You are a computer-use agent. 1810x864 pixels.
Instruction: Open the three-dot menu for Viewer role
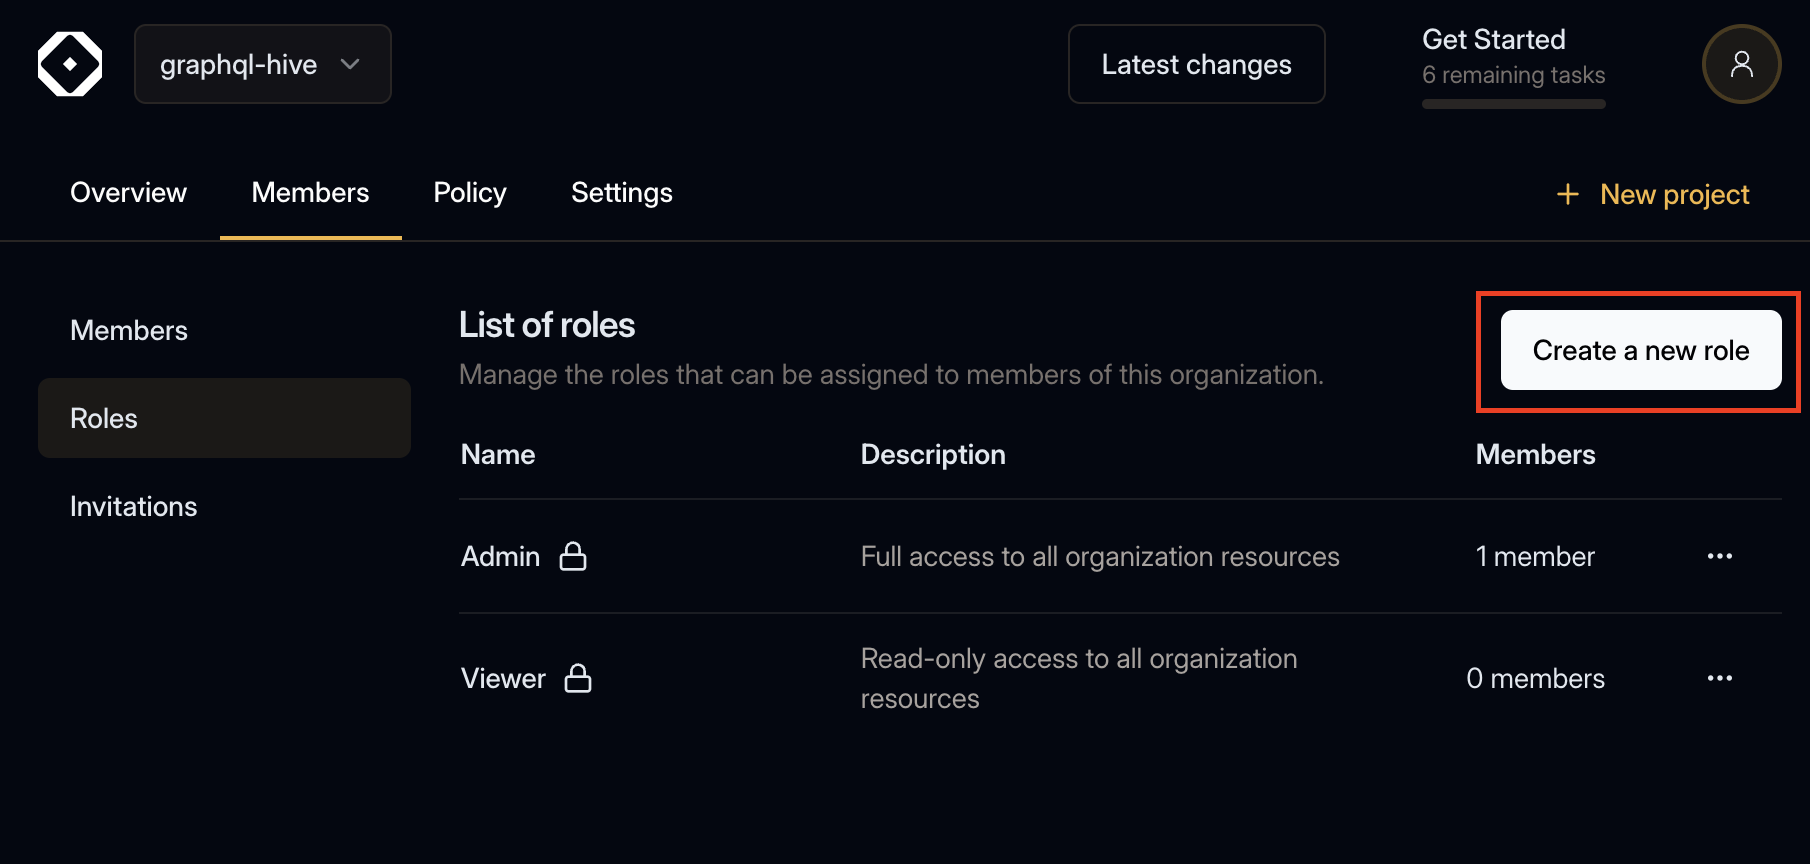1719,678
